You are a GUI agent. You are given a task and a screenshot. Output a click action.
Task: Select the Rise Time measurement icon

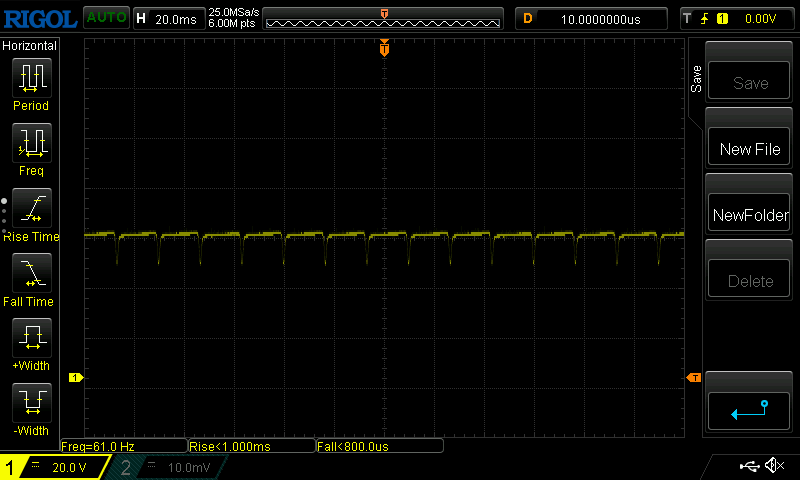[x=32, y=208]
